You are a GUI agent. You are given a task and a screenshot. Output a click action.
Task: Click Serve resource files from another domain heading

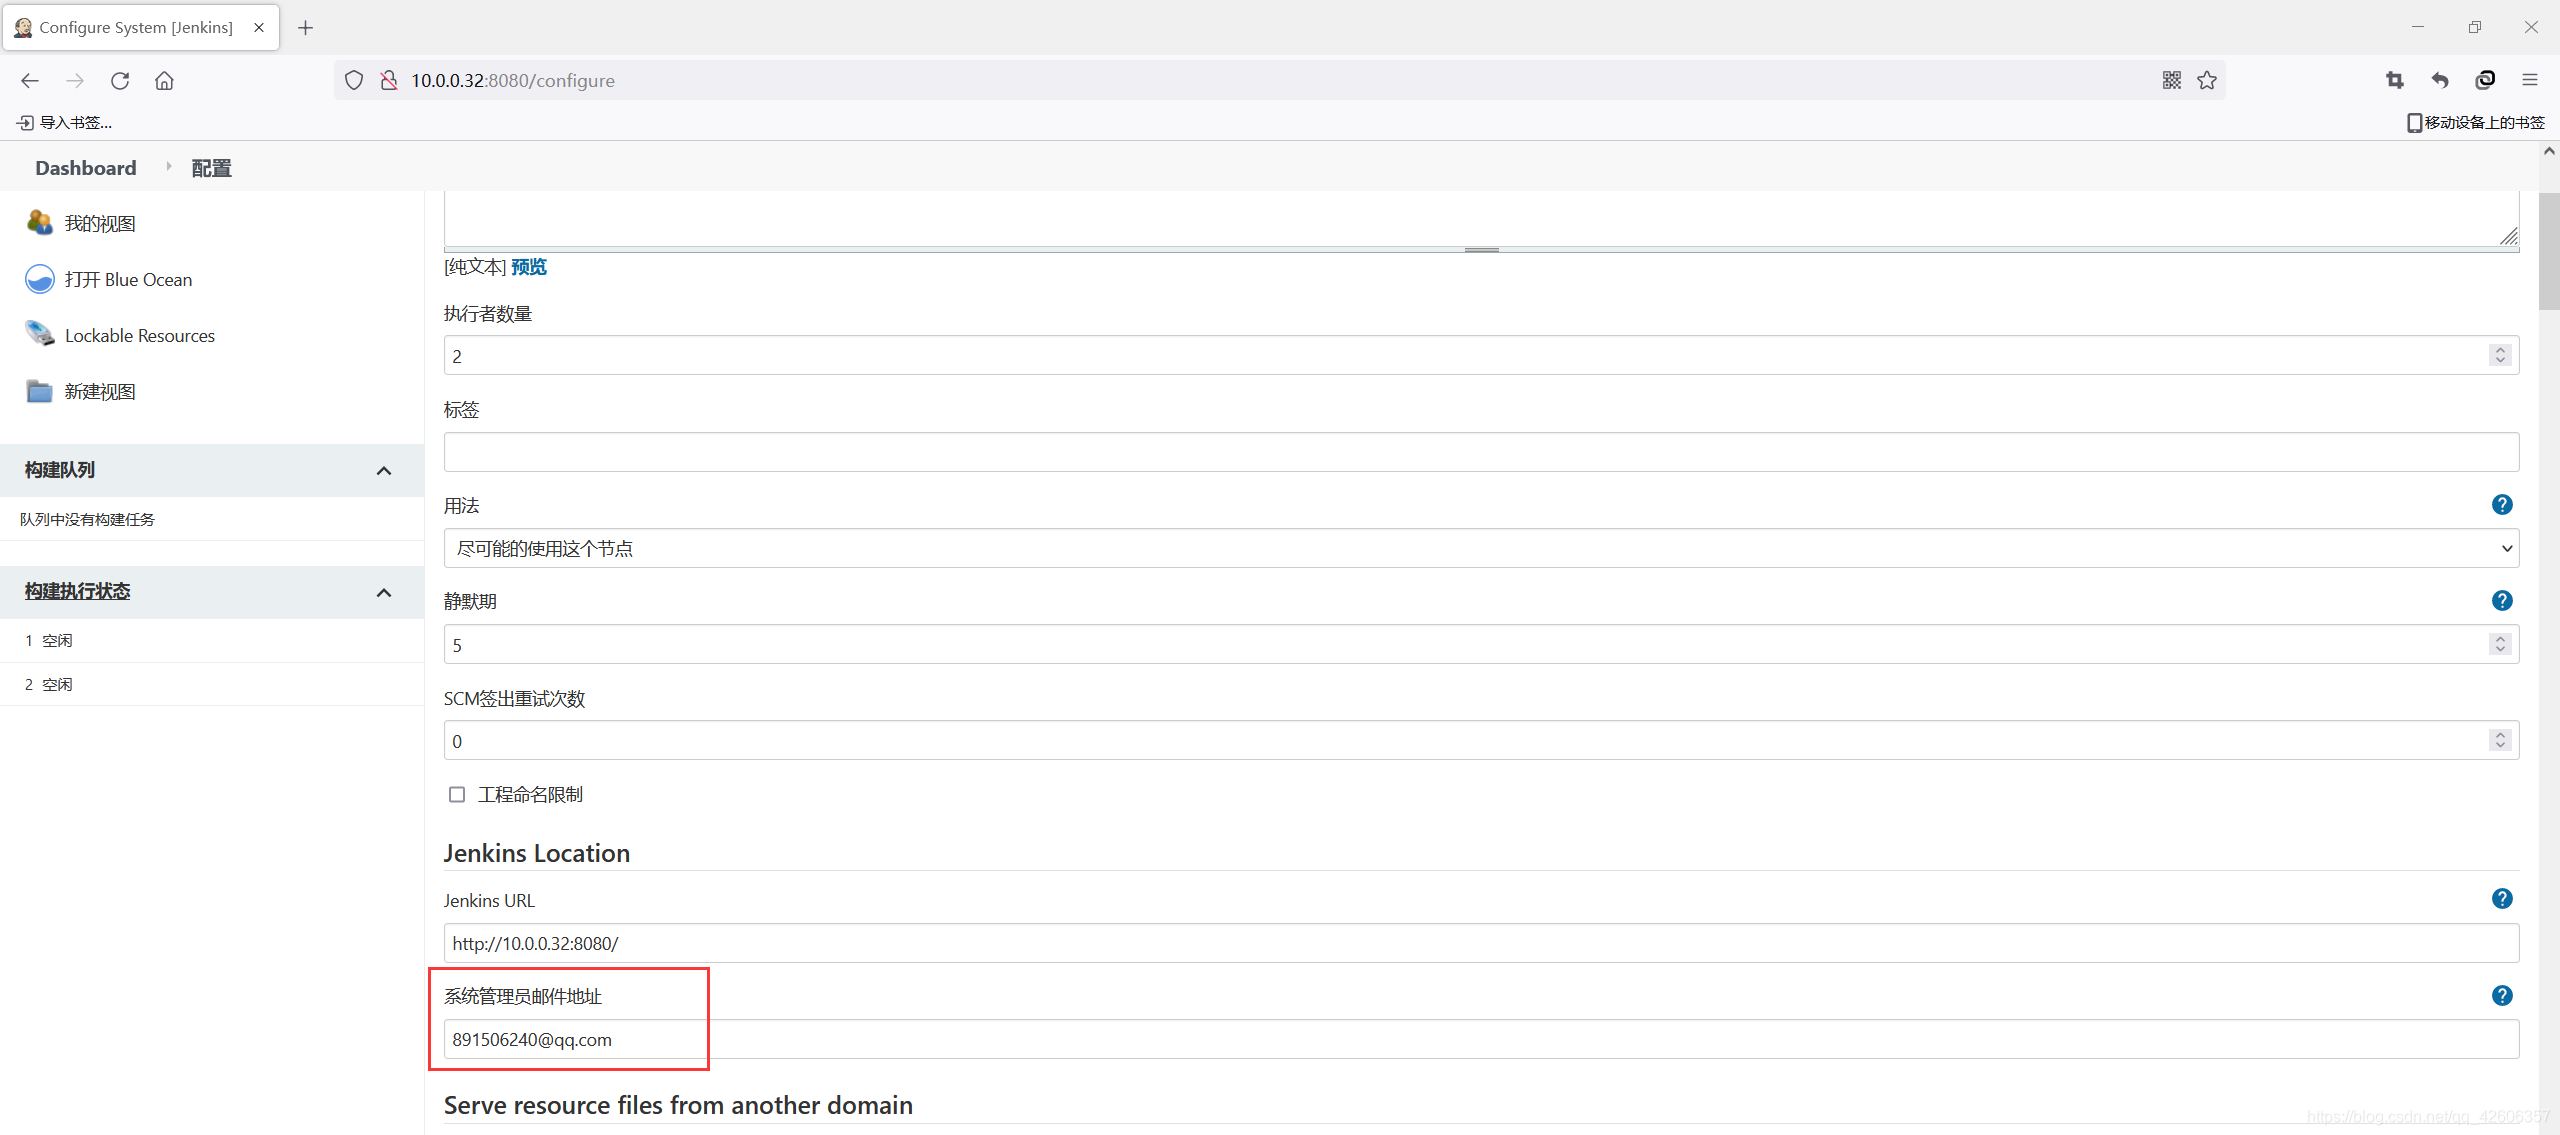point(678,1105)
